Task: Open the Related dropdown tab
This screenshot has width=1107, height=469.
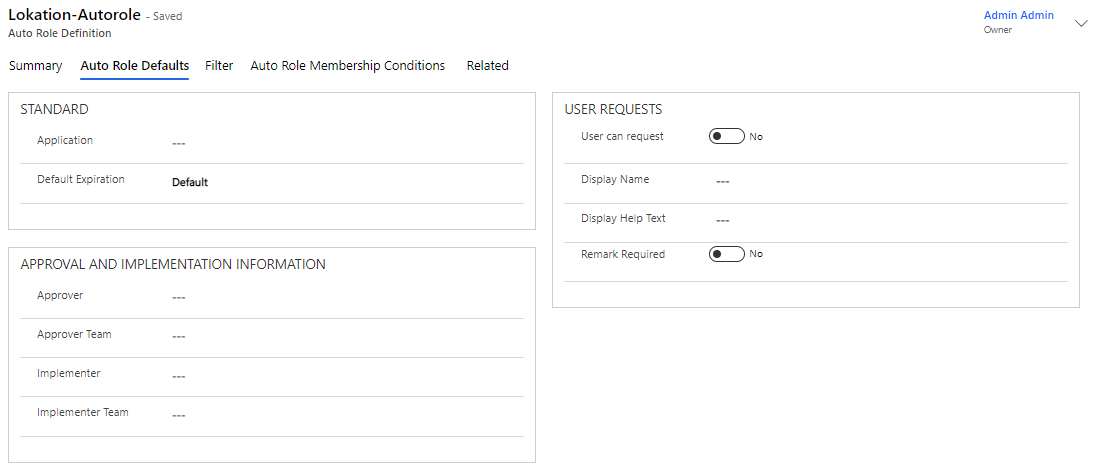Action: click(488, 66)
